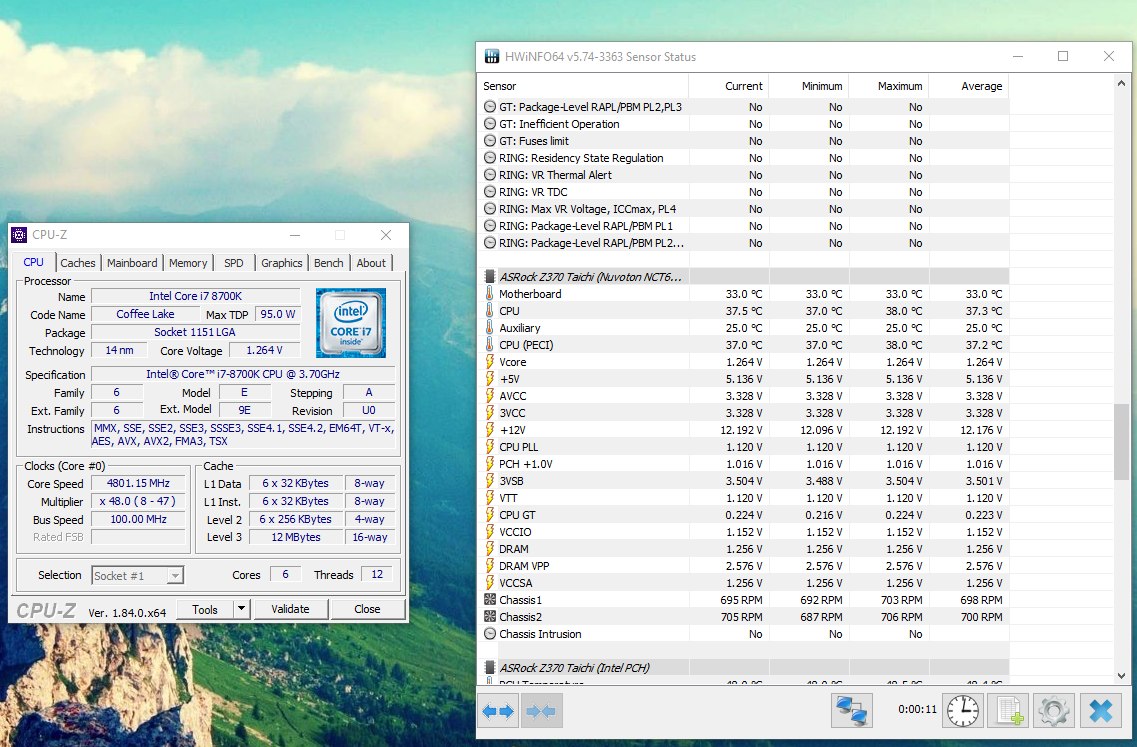
Task: Select the VCCIO sensor row
Action: [743, 532]
